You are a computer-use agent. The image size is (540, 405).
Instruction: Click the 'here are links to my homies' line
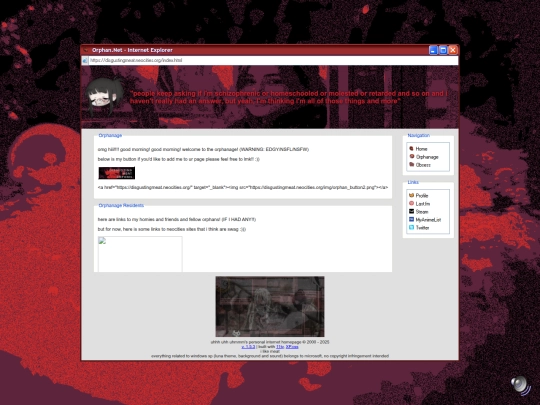[x=177, y=219]
